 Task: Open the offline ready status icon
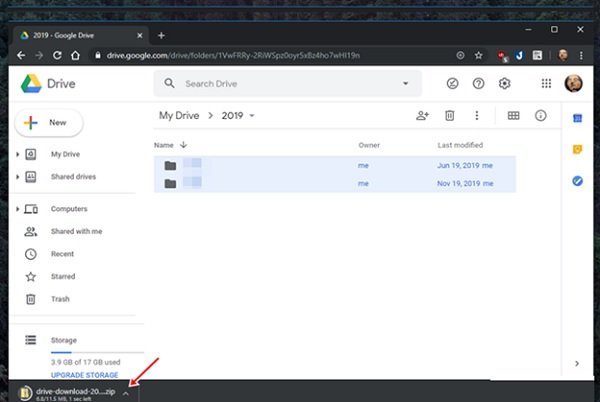(452, 83)
